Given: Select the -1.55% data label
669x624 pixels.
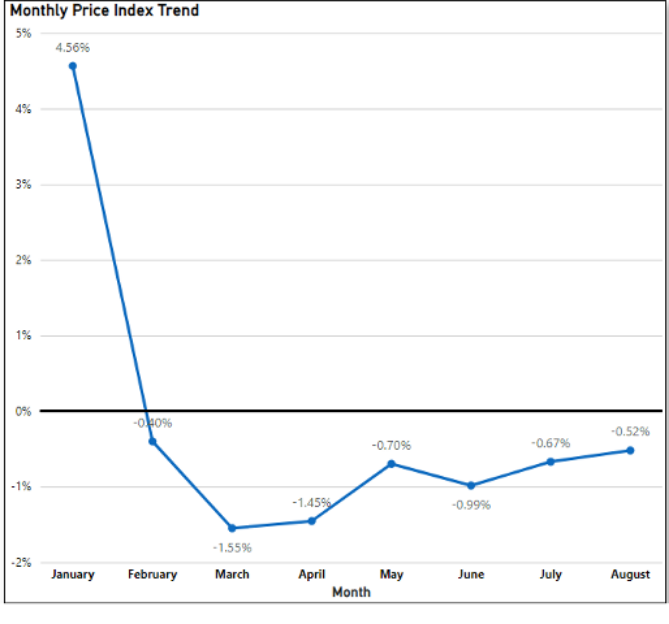Looking at the screenshot, I should (232, 547).
